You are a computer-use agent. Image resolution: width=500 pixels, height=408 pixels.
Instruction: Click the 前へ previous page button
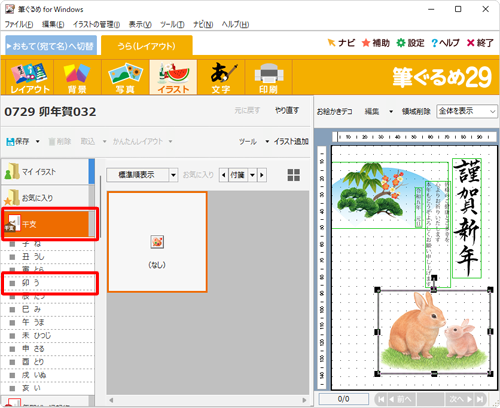(x=401, y=399)
